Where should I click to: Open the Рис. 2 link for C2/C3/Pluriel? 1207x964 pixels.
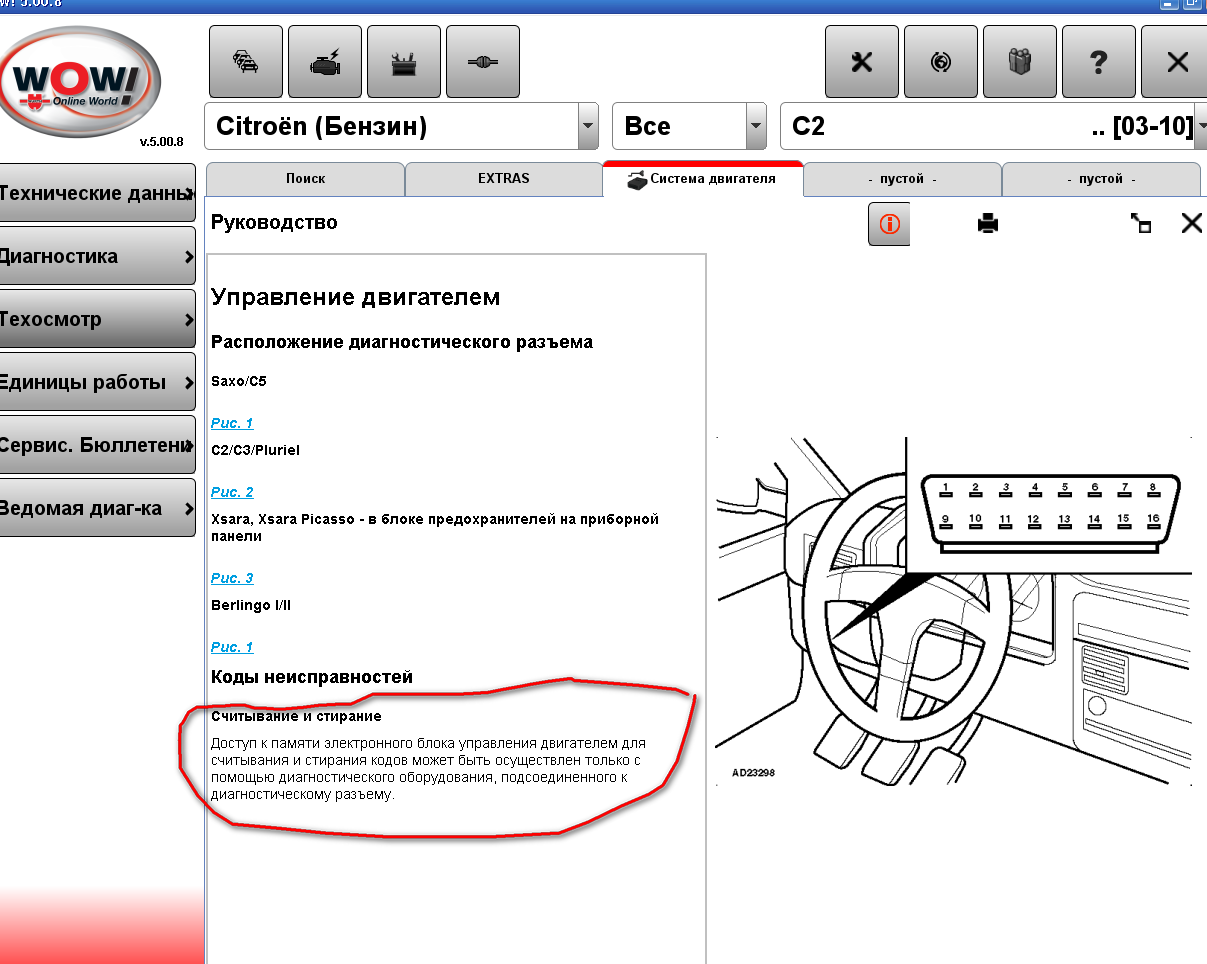point(232,492)
